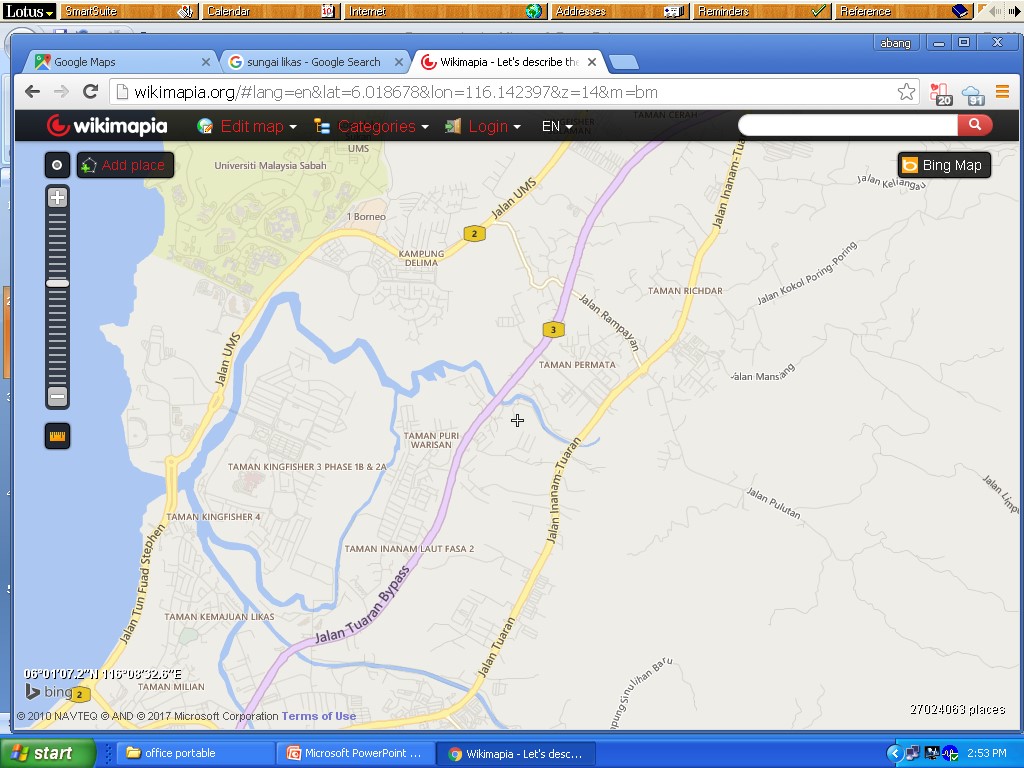1024x768 pixels.
Task: Click the Wikimapia search input field
Action: [x=848, y=125]
